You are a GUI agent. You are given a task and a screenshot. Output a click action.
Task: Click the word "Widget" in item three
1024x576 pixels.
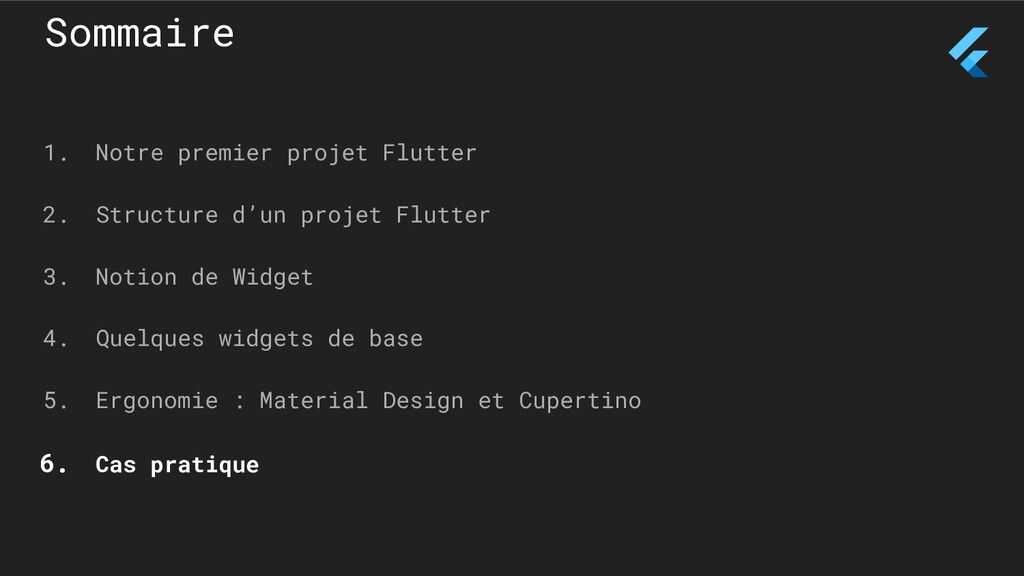(273, 278)
